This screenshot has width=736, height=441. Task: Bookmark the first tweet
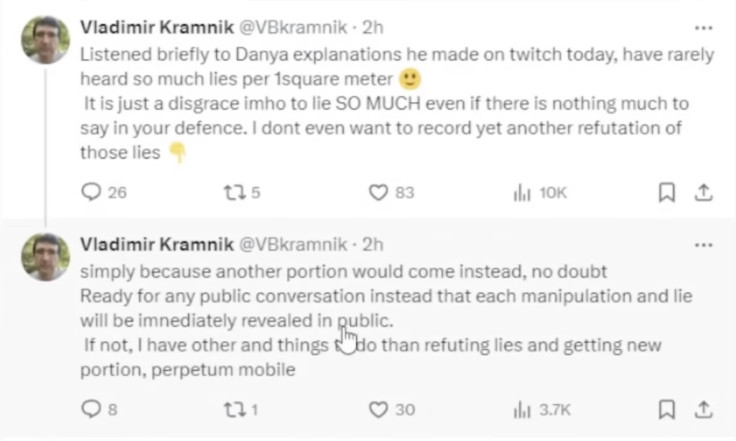pos(666,193)
